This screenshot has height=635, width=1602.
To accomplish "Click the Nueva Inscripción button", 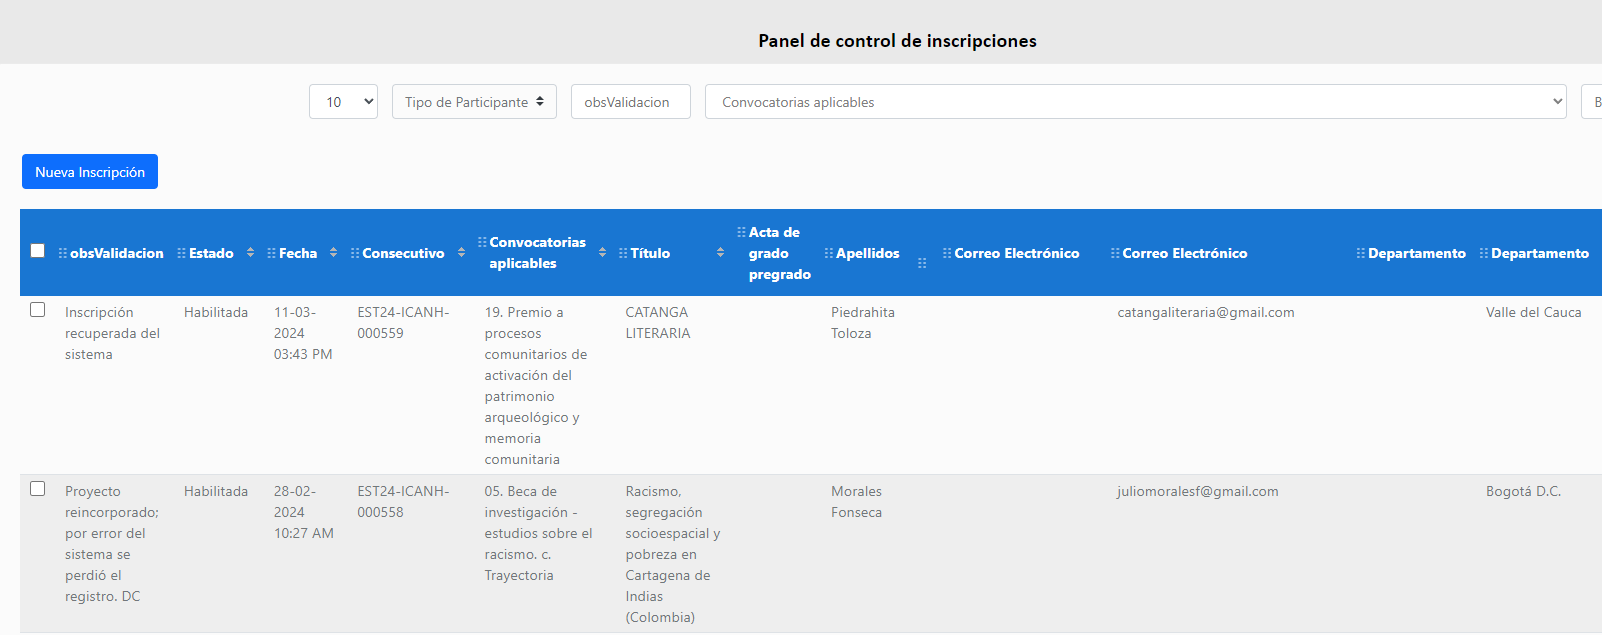I will coord(90,172).
